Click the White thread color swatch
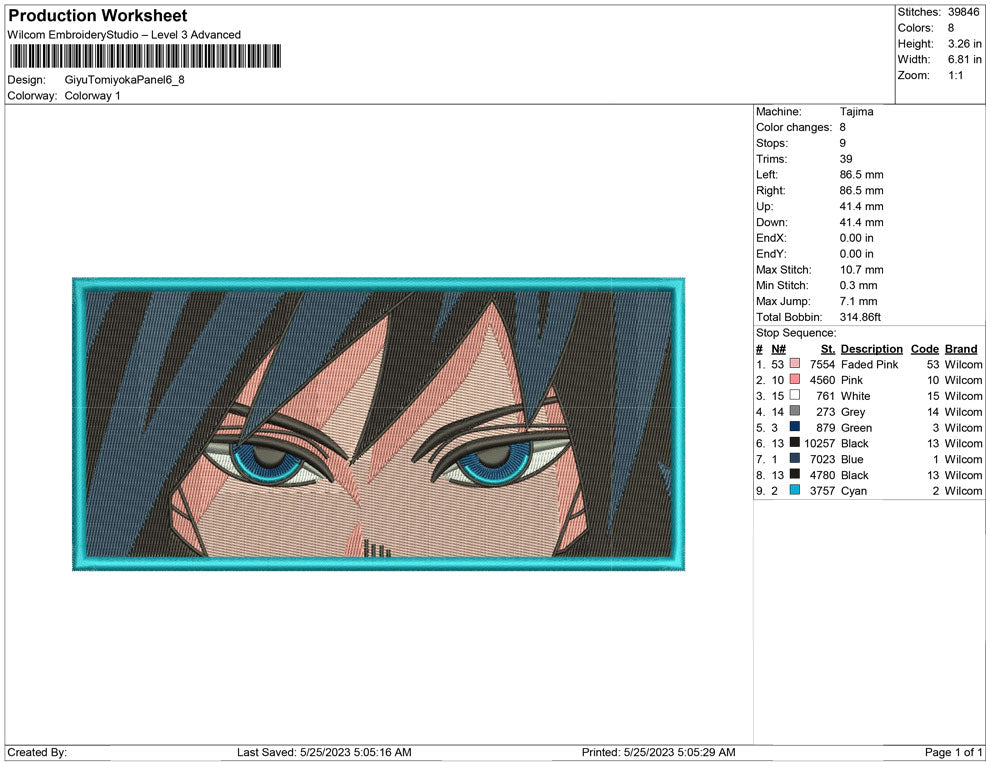 (x=795, y=395)
